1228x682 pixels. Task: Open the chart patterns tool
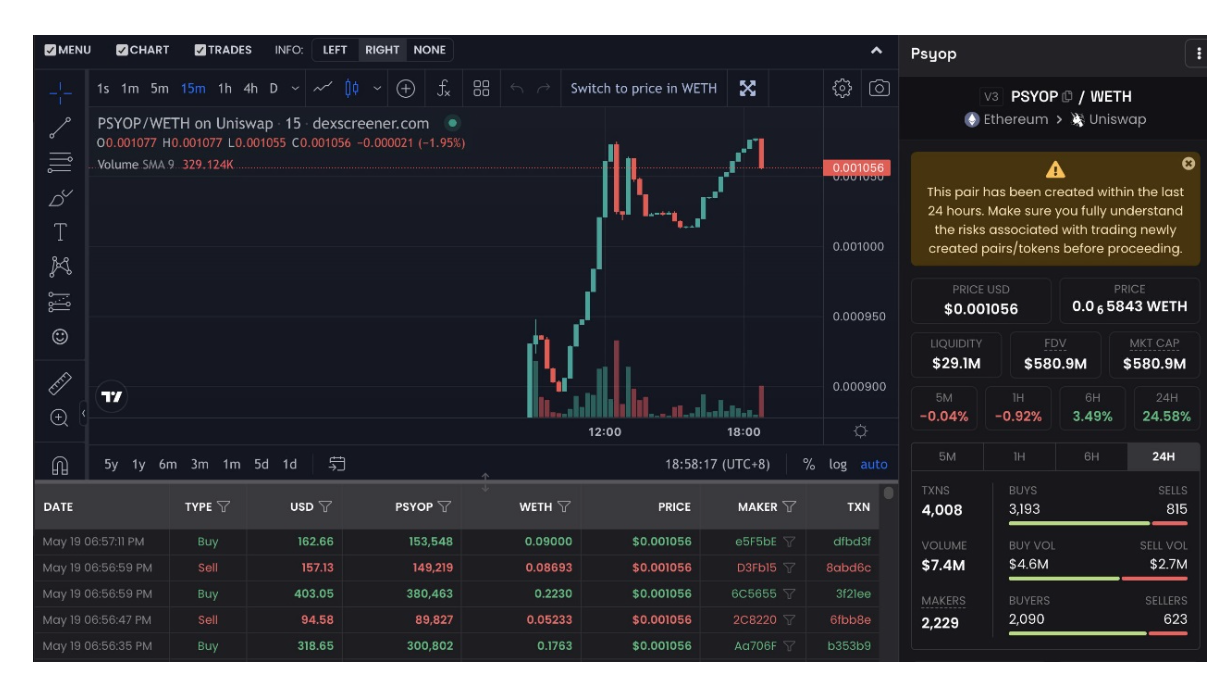pos(60,267)
